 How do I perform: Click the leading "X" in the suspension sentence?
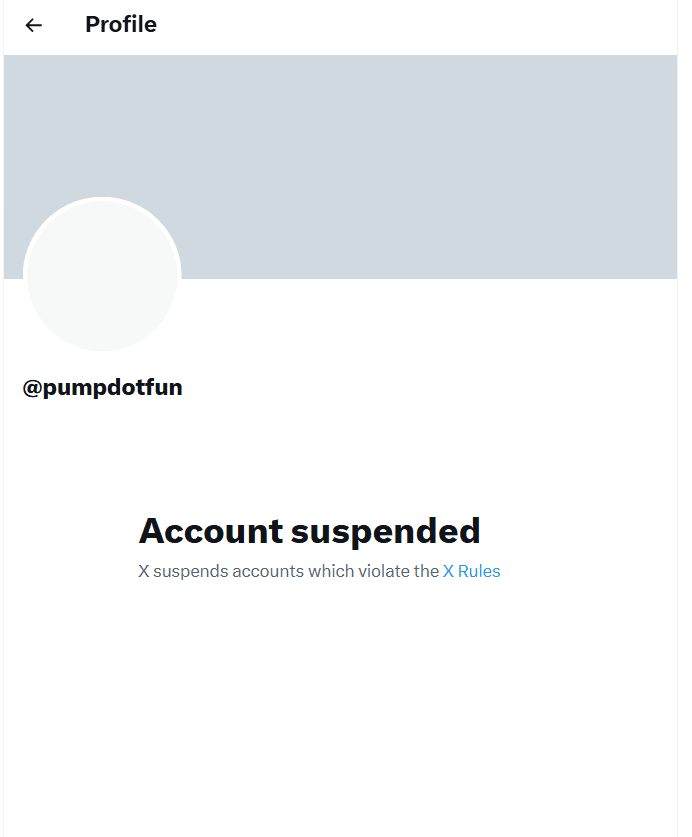143,572
